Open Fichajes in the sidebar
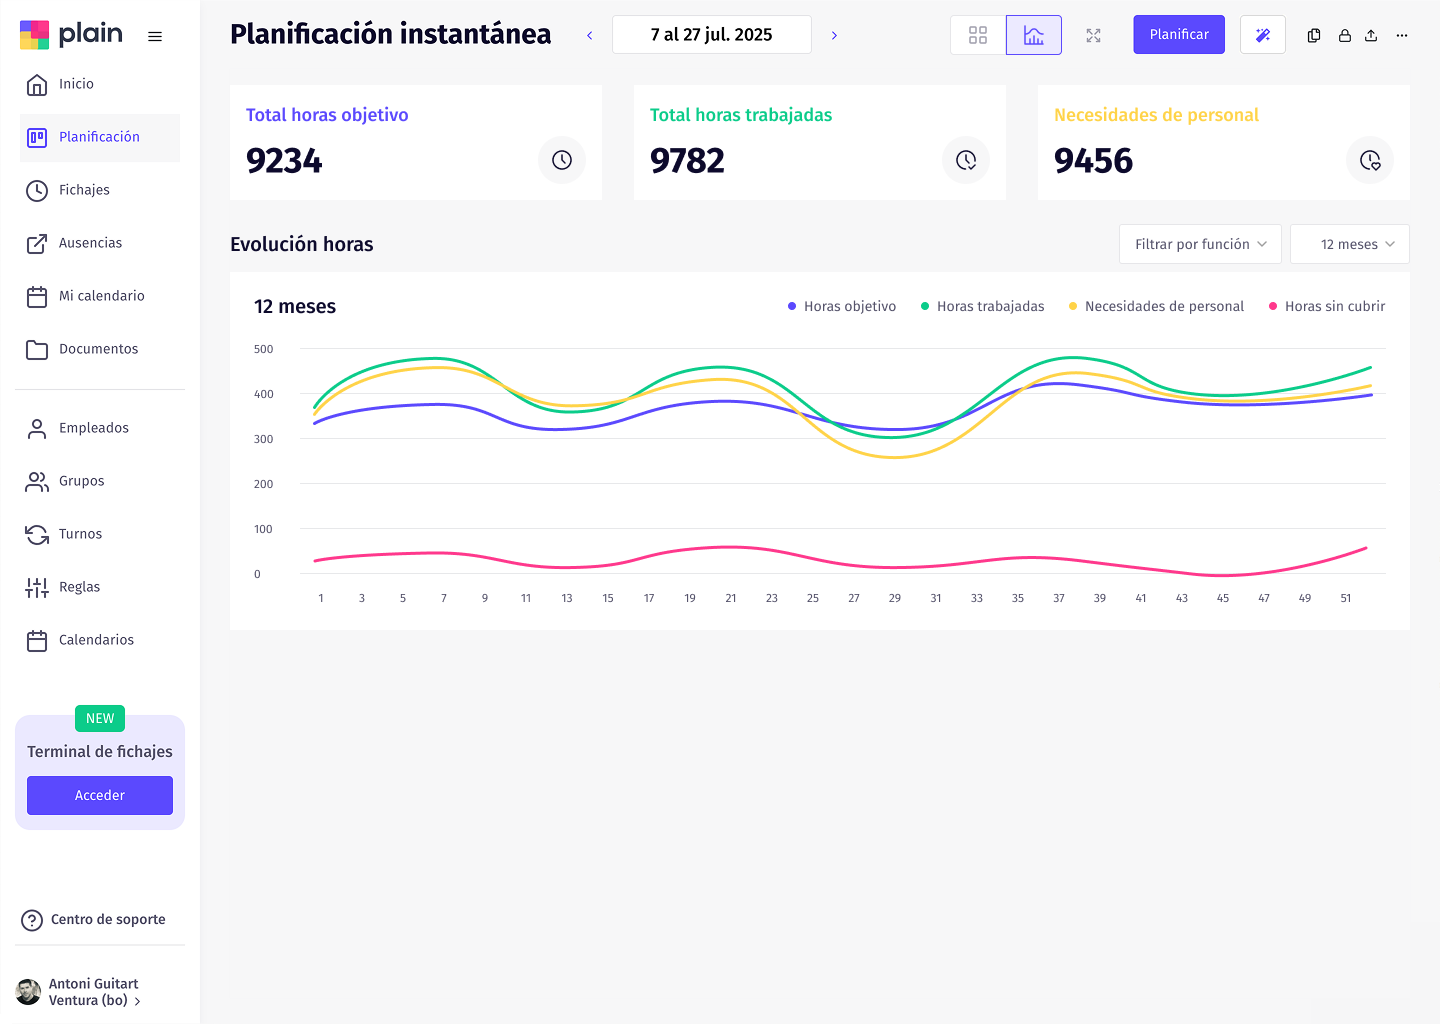The width and height of the screenshot is (1440, 1024). (x=84, y=190)
